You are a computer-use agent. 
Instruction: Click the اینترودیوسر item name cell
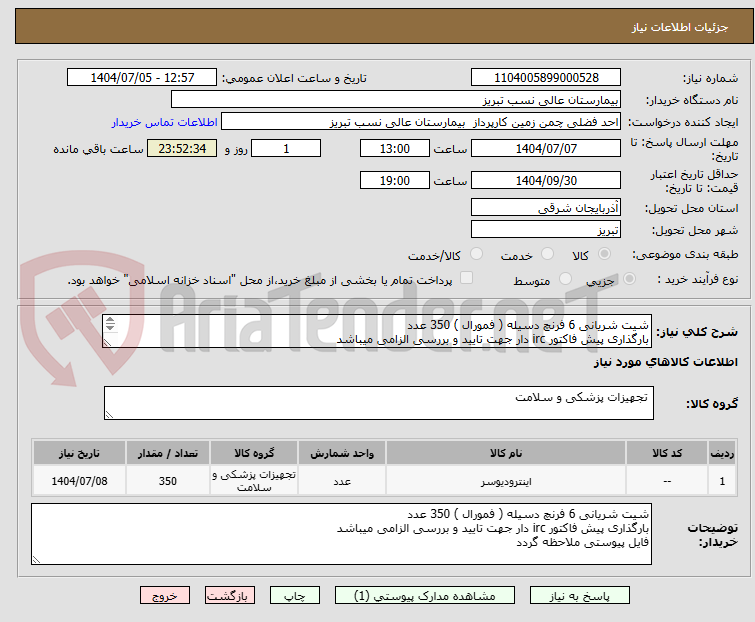(x=506, y=481)
